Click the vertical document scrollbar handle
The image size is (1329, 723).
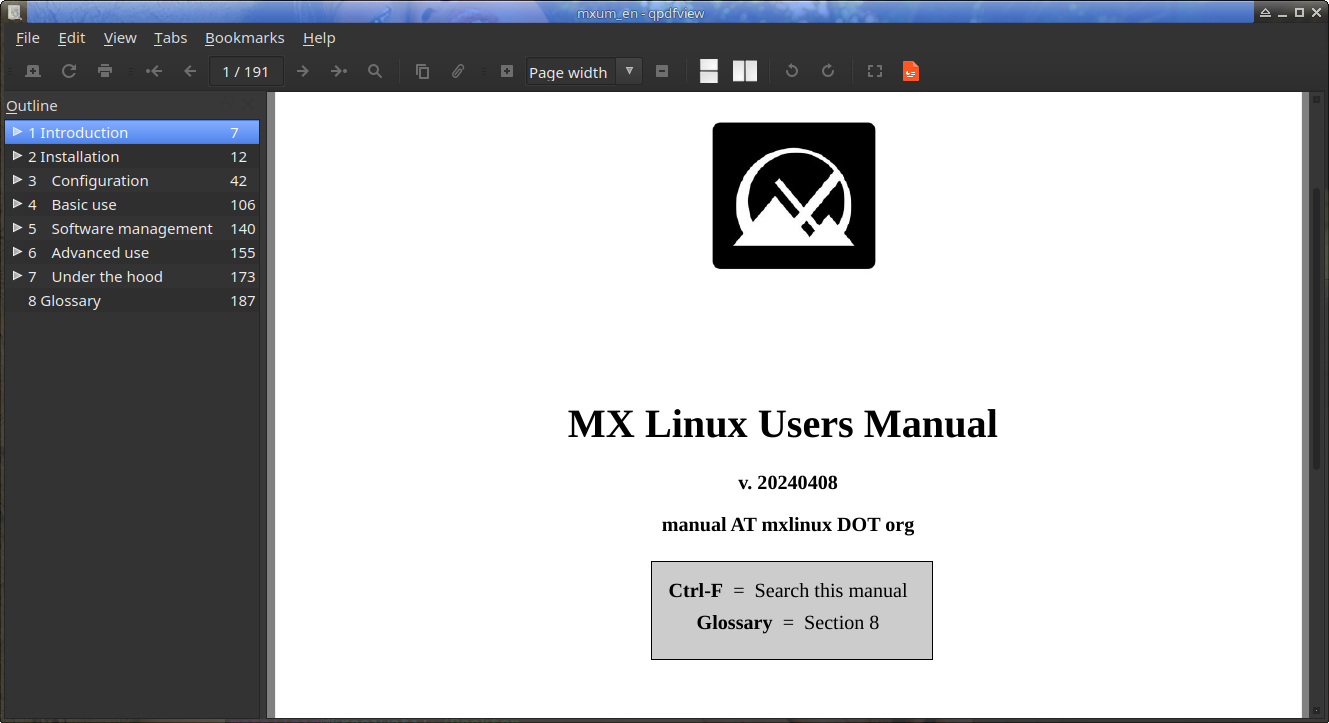(x=1316, y=328)
